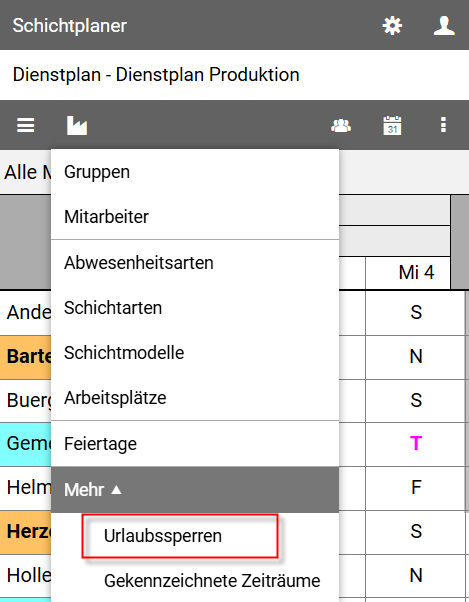Viewport: 469px width, 602px height.
Task: Click the S shift cell in Ande row
Action: [416, 313]
